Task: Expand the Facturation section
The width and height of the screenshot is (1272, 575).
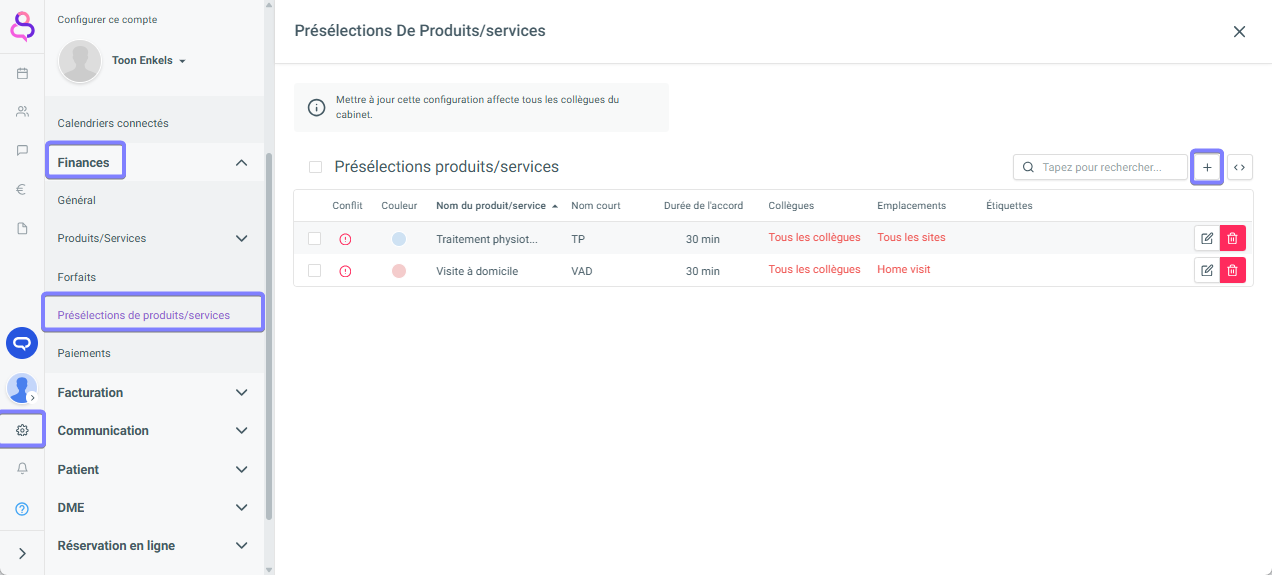Action: click(241, 393)
